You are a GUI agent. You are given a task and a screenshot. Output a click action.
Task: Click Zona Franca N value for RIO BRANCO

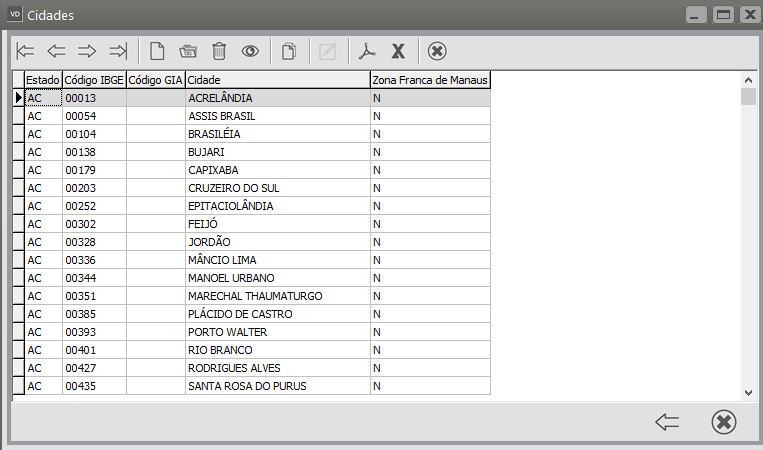[x=430, y=350]
